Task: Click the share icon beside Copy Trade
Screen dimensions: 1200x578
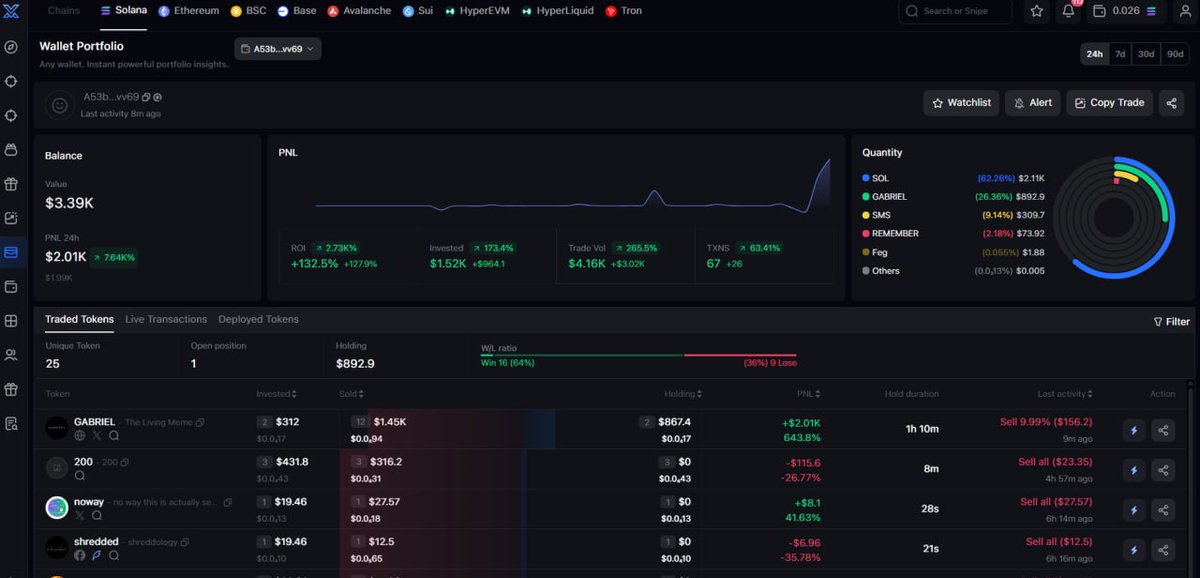Action: pos(1171,103)
